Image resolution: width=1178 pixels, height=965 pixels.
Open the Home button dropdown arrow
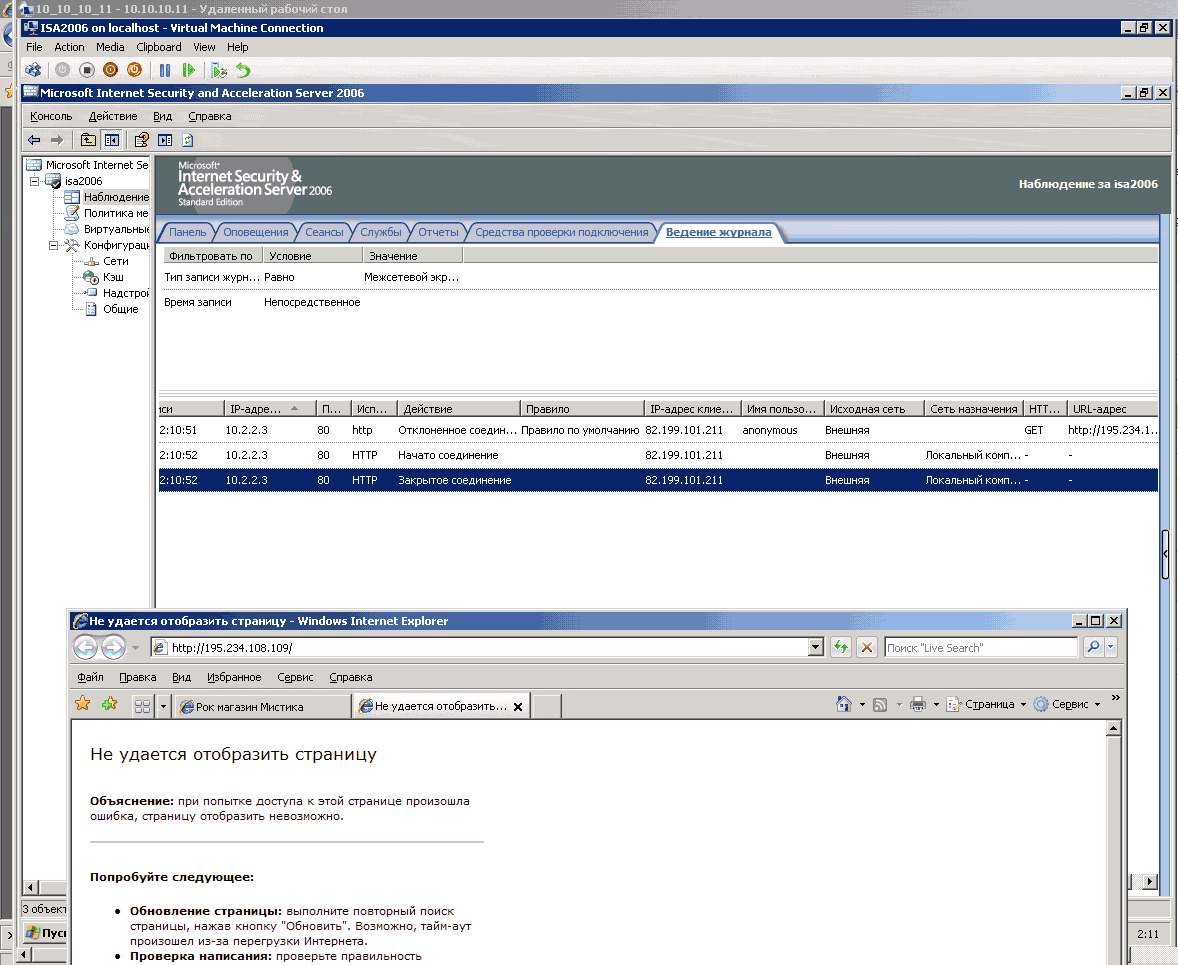(x=862, y=705)
